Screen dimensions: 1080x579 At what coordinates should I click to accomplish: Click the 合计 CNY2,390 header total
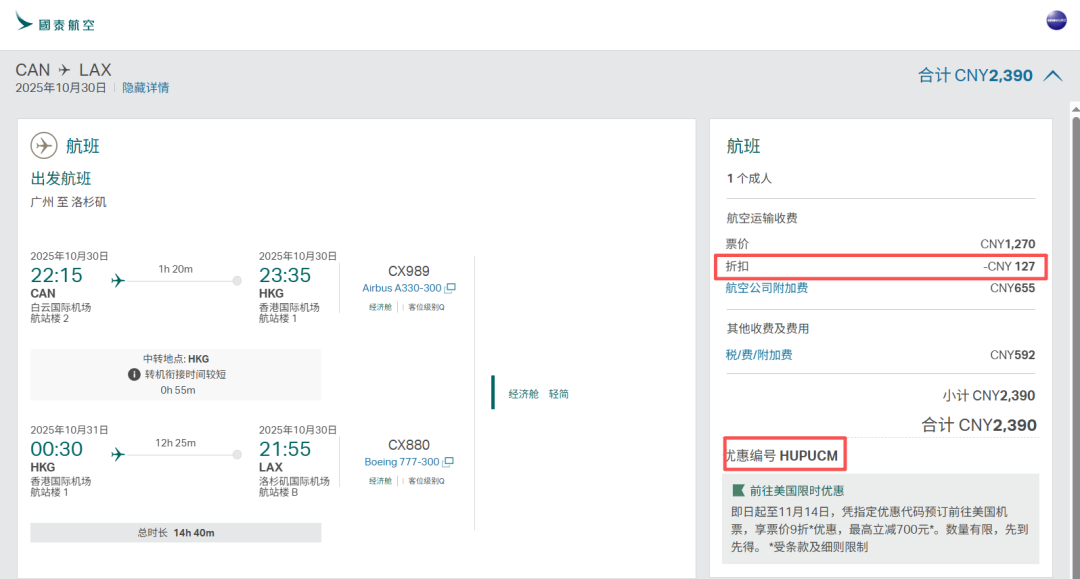(975, 76)
